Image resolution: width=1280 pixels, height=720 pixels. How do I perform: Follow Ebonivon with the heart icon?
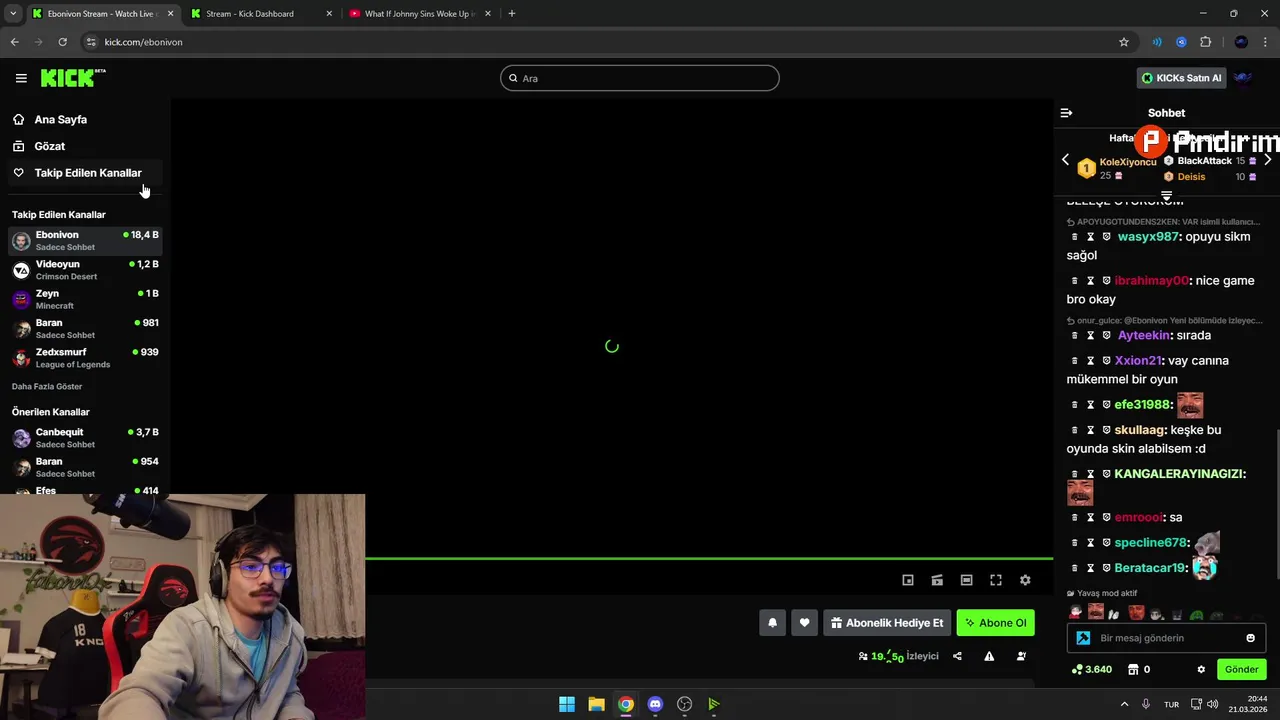[x=804, y=623]
